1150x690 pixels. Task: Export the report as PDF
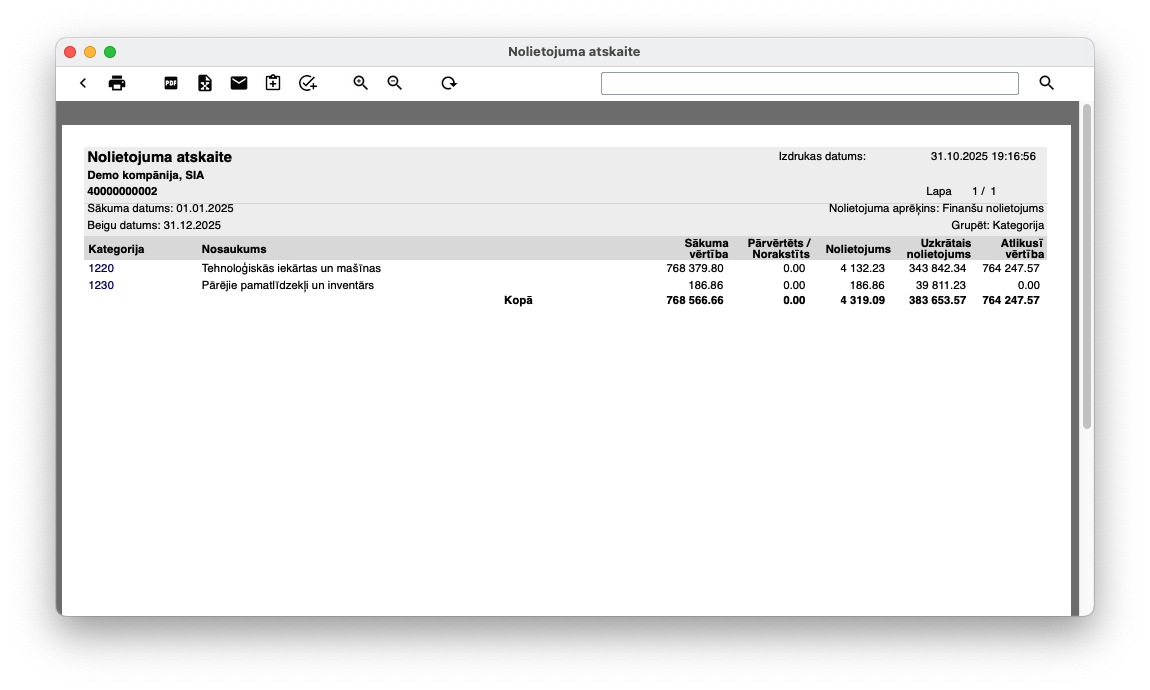point(171,83)
